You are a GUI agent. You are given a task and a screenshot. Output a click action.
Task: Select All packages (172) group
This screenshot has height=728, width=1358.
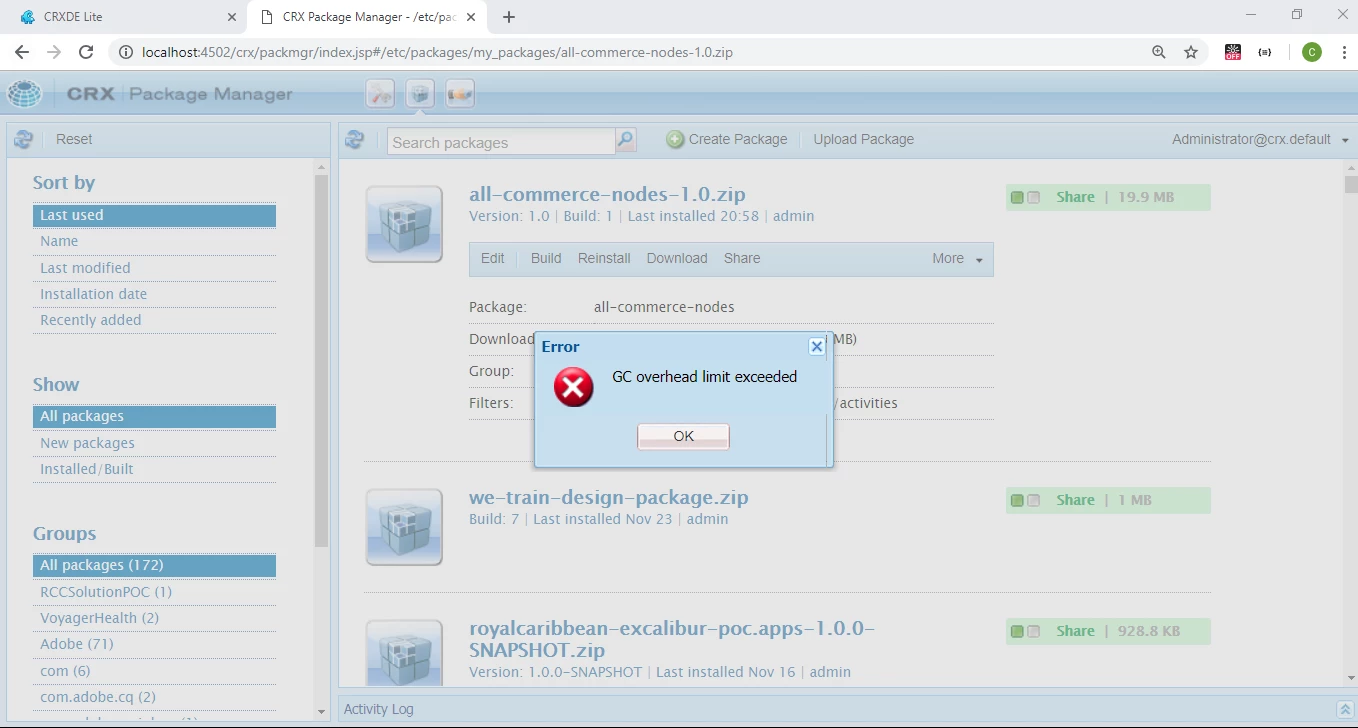[154, 565]
